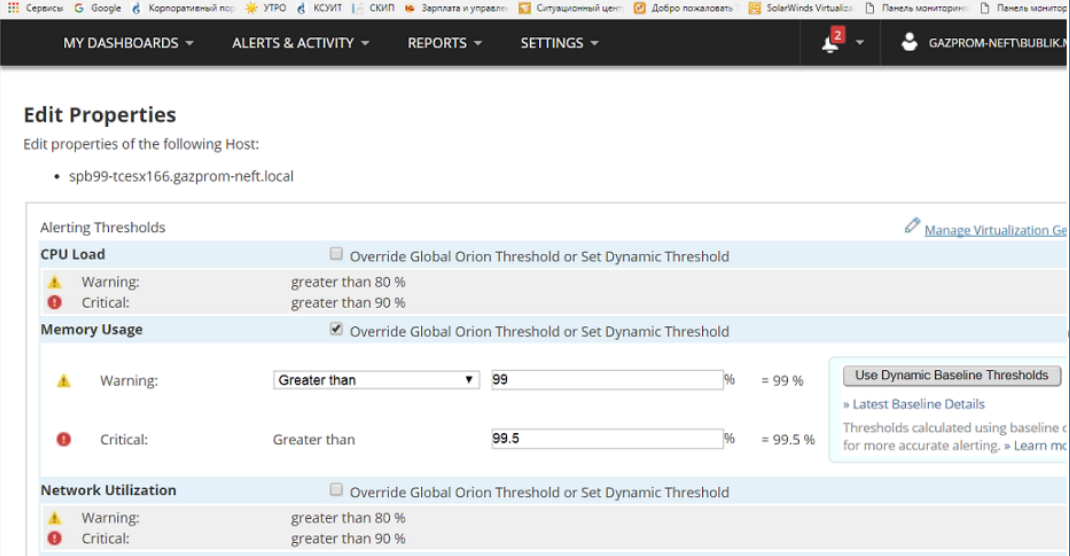The width and height of the screenshot is (1070, 556).
Task: Click the CPU Load warning triangle icon
Action: pyautogui.click(x=55, y=282)
